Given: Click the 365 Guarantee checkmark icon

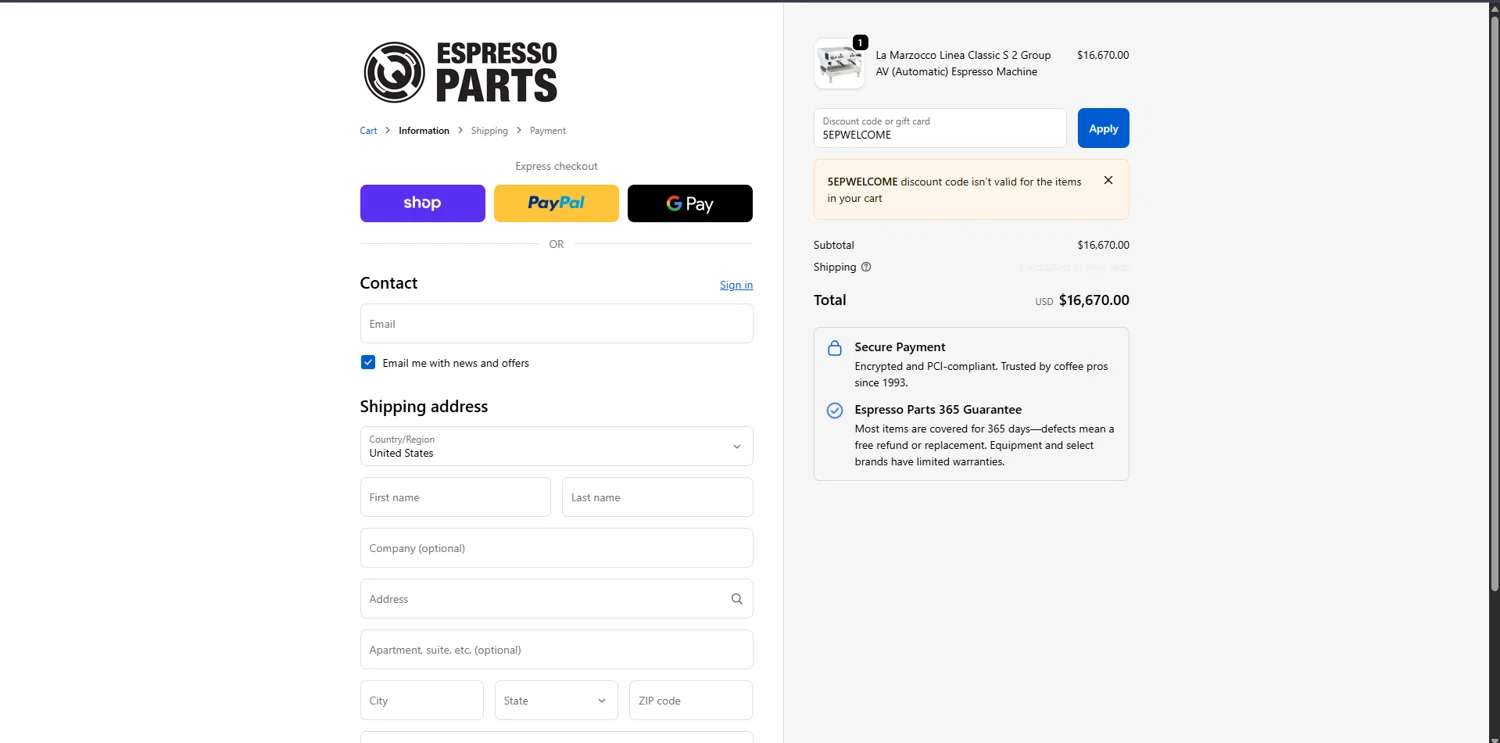Looking at the screenshot, I should (835, 410).
